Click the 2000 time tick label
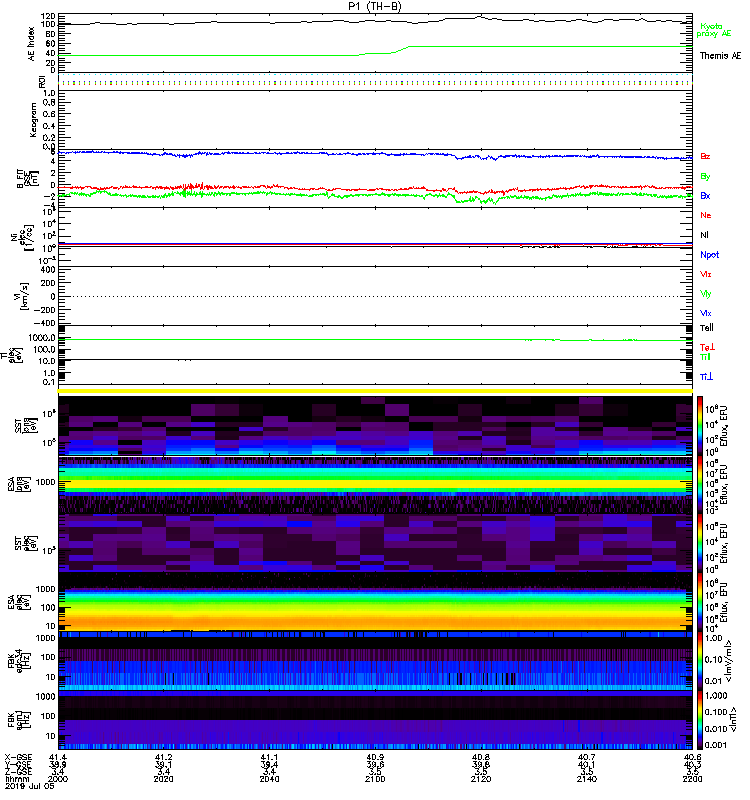 (x=58, y=779)
